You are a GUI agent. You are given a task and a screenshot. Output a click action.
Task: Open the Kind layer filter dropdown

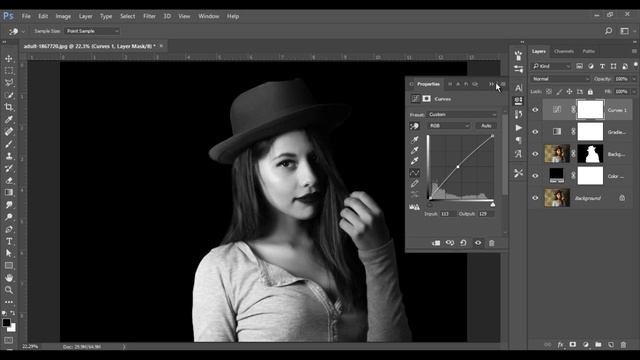coord(551,66)
